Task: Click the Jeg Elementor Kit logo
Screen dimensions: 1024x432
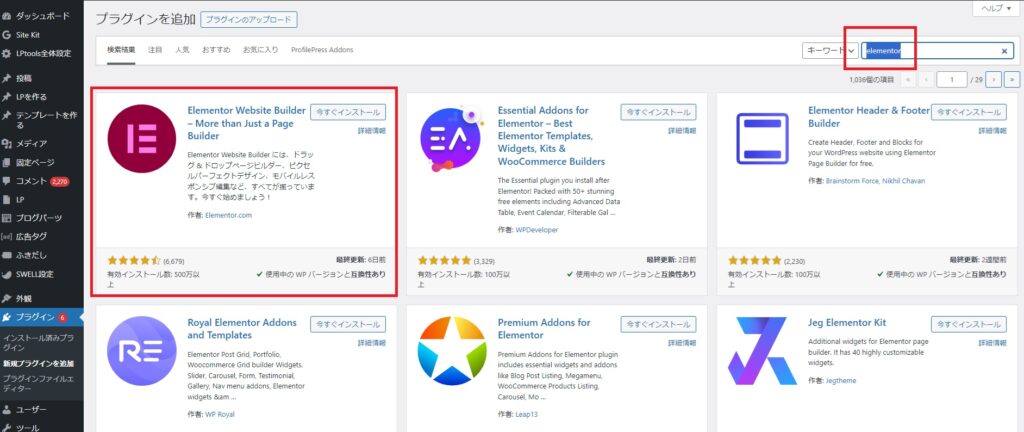Action: tap(762, 350)
